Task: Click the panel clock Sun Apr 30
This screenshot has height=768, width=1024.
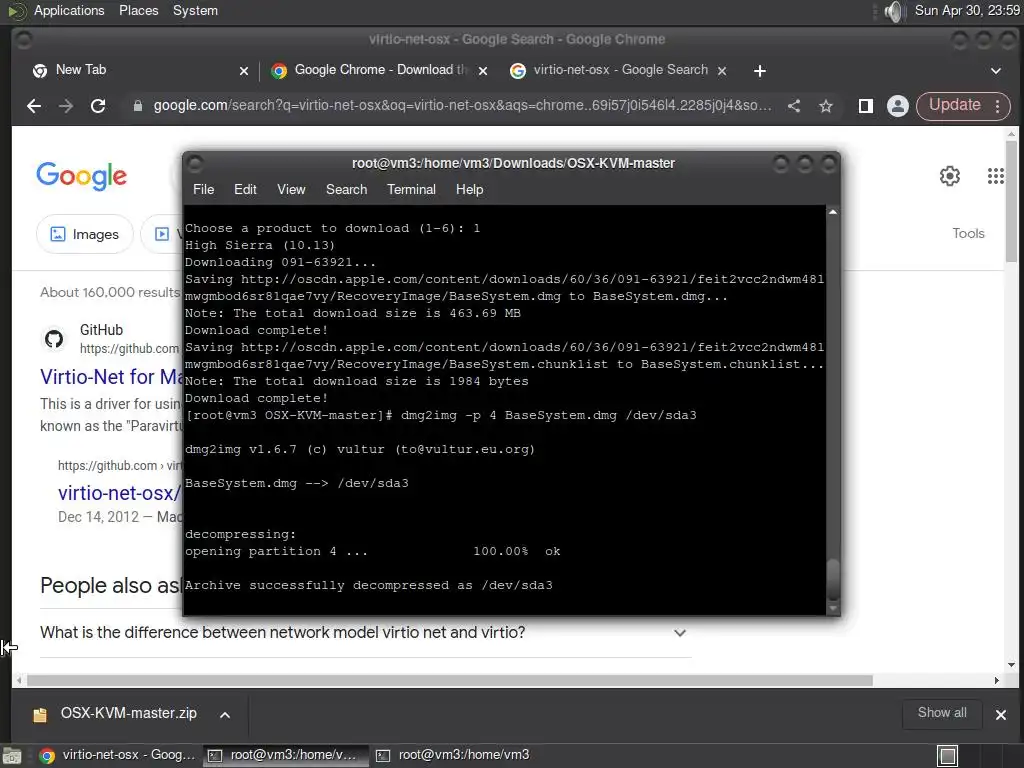Action: pyautogui.click(x=967, y=10)
